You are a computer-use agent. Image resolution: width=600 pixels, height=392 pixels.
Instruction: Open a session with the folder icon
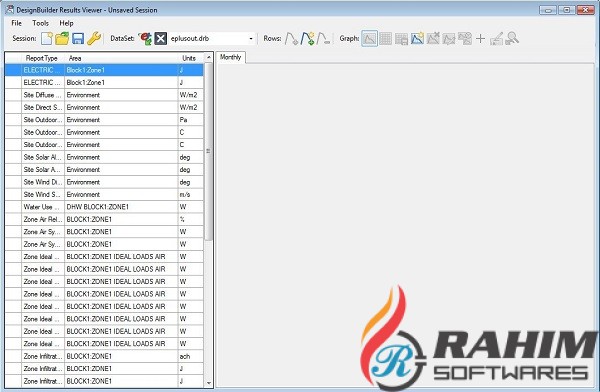62,38
